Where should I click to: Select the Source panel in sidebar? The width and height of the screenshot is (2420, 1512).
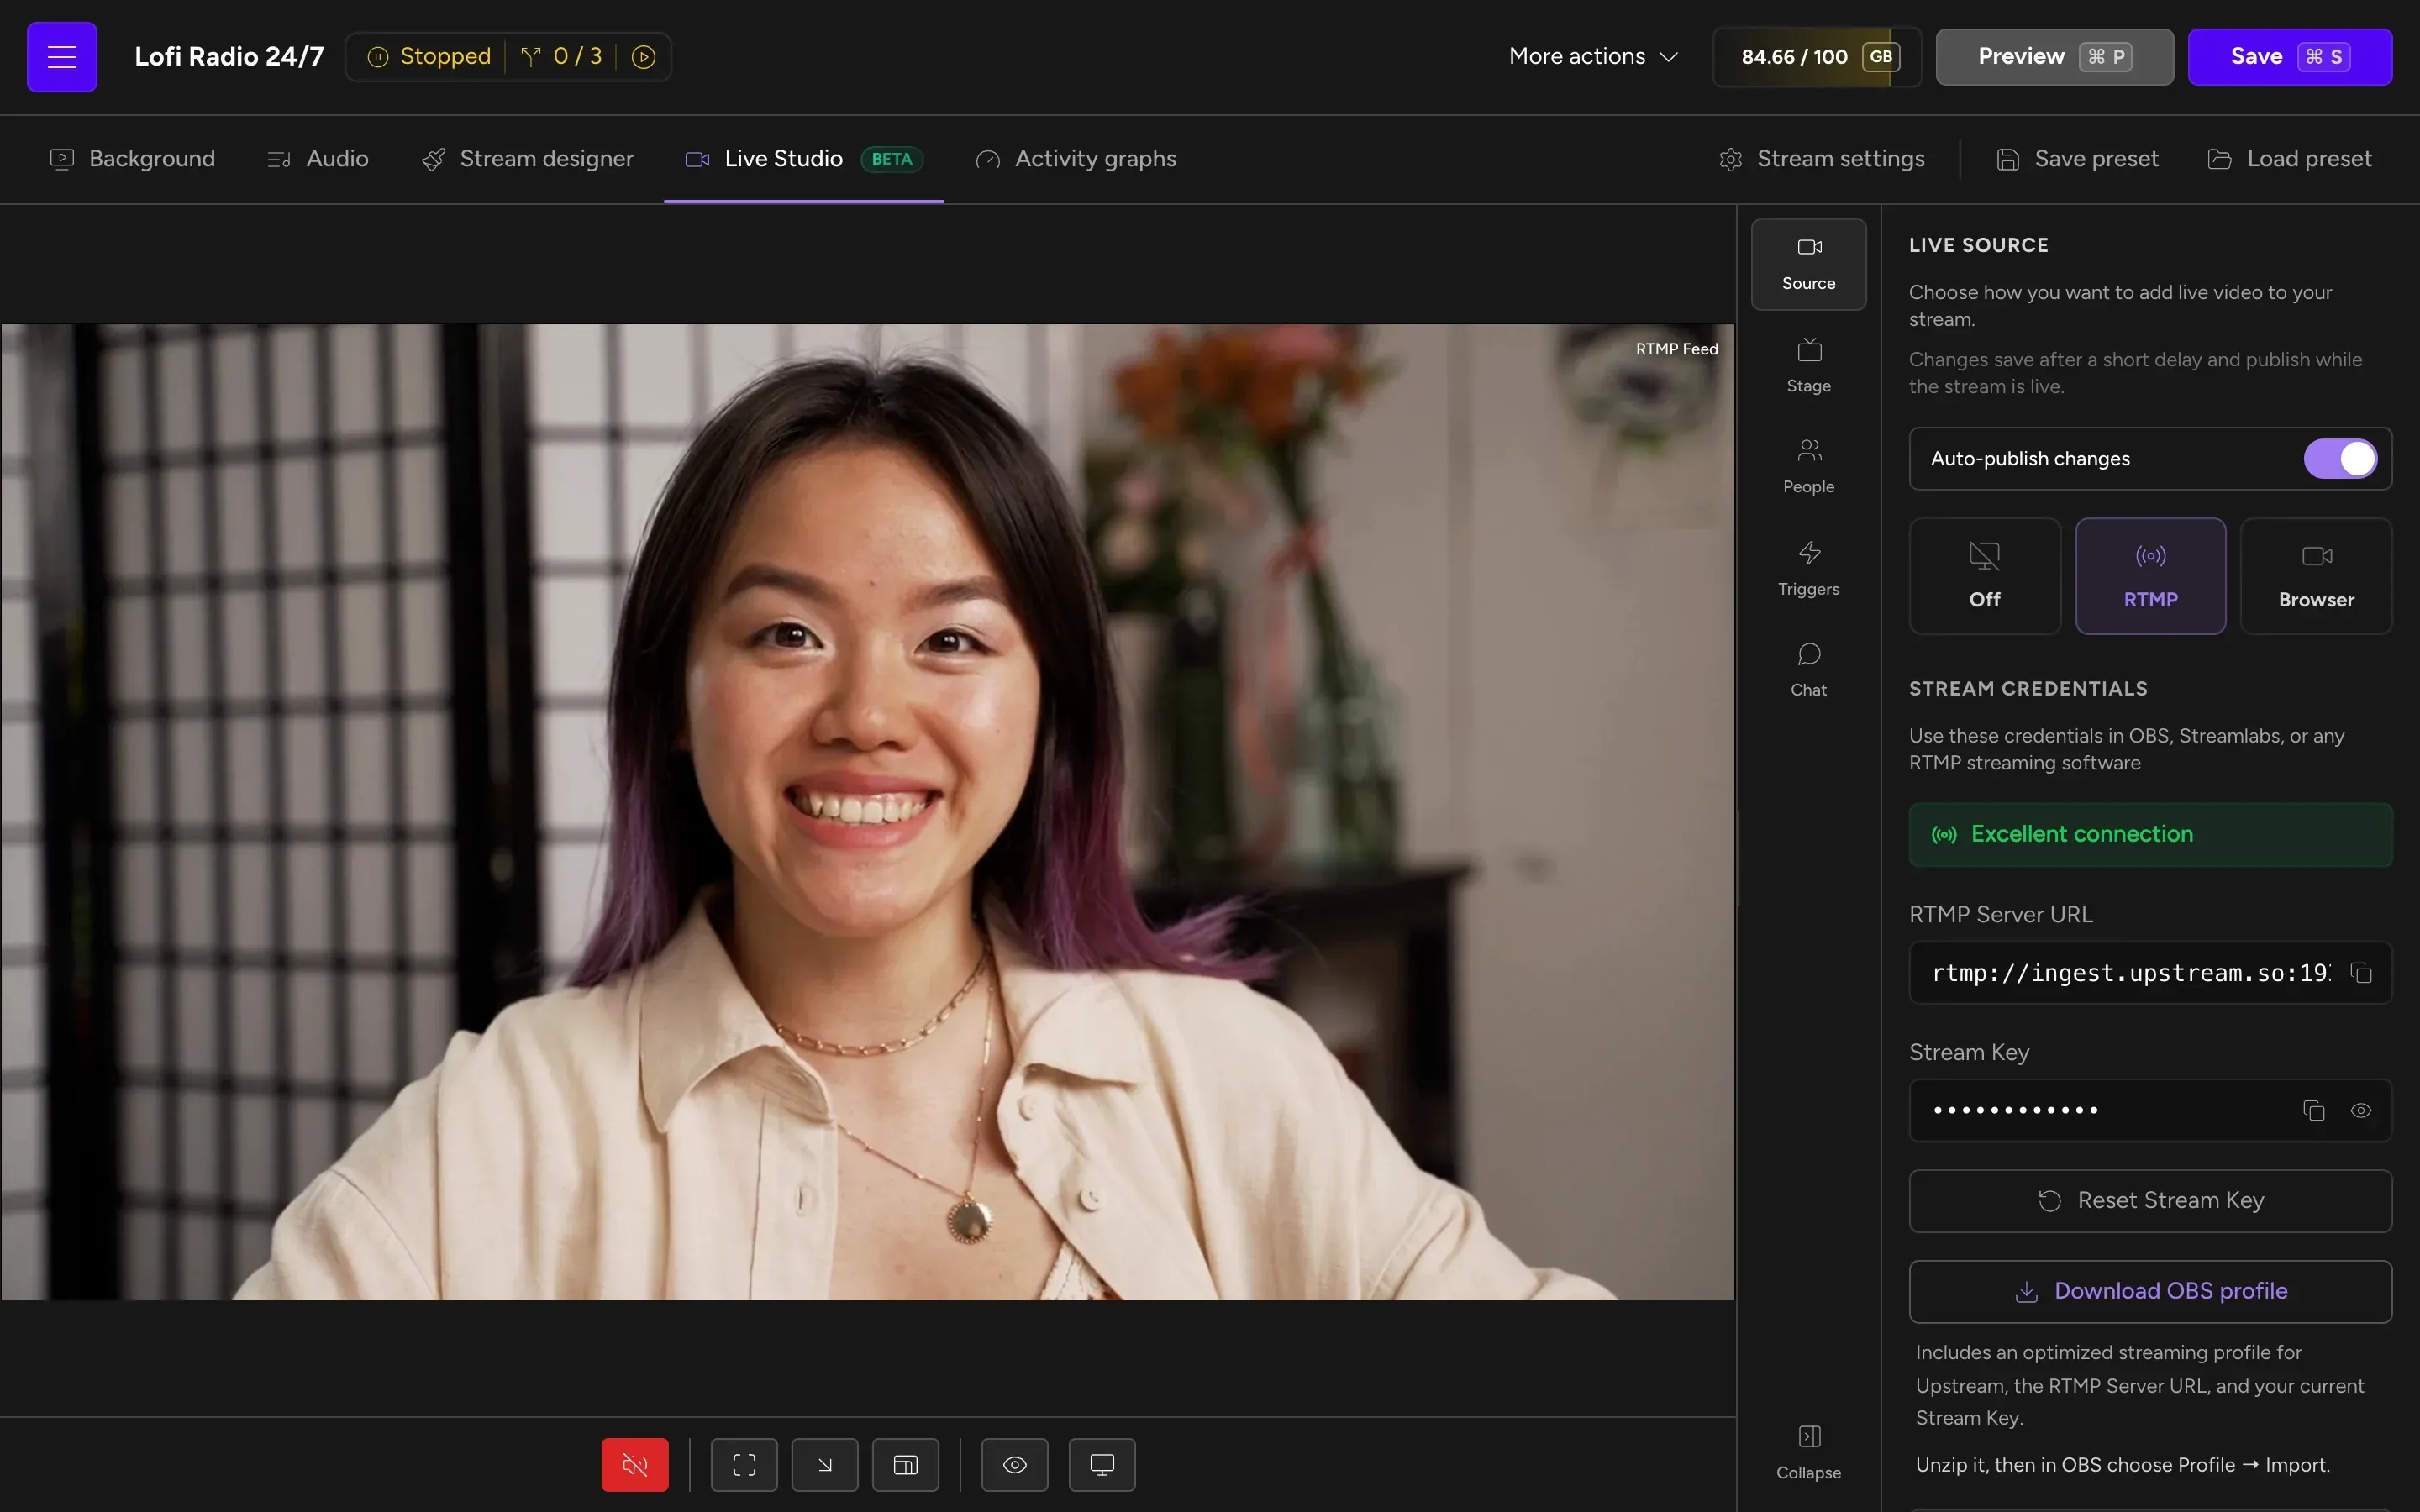click(1808, 264)
